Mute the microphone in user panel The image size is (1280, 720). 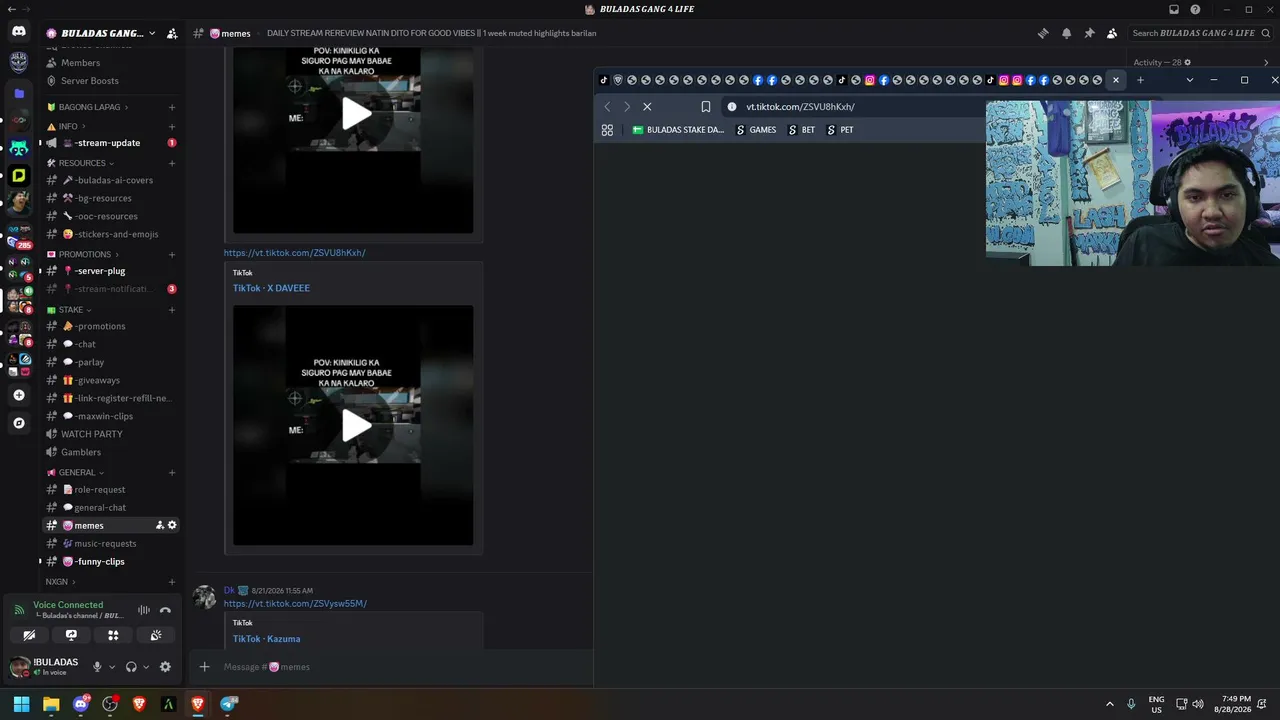coord(97,667)
